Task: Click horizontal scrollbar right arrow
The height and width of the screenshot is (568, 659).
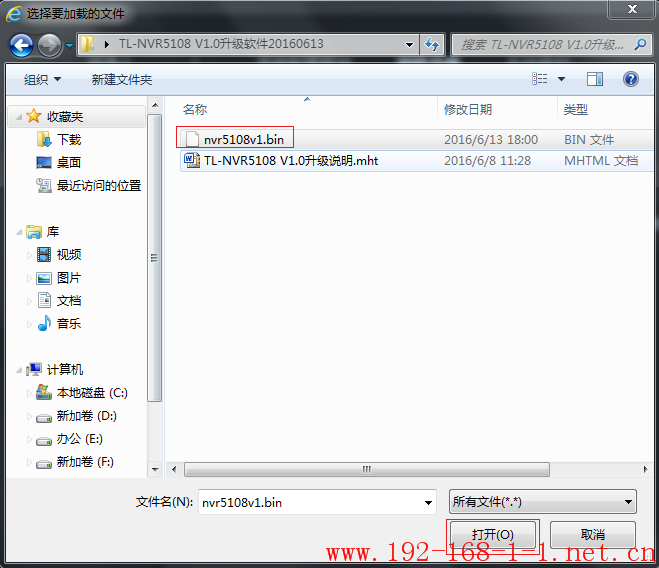Action: click(645, 469)
